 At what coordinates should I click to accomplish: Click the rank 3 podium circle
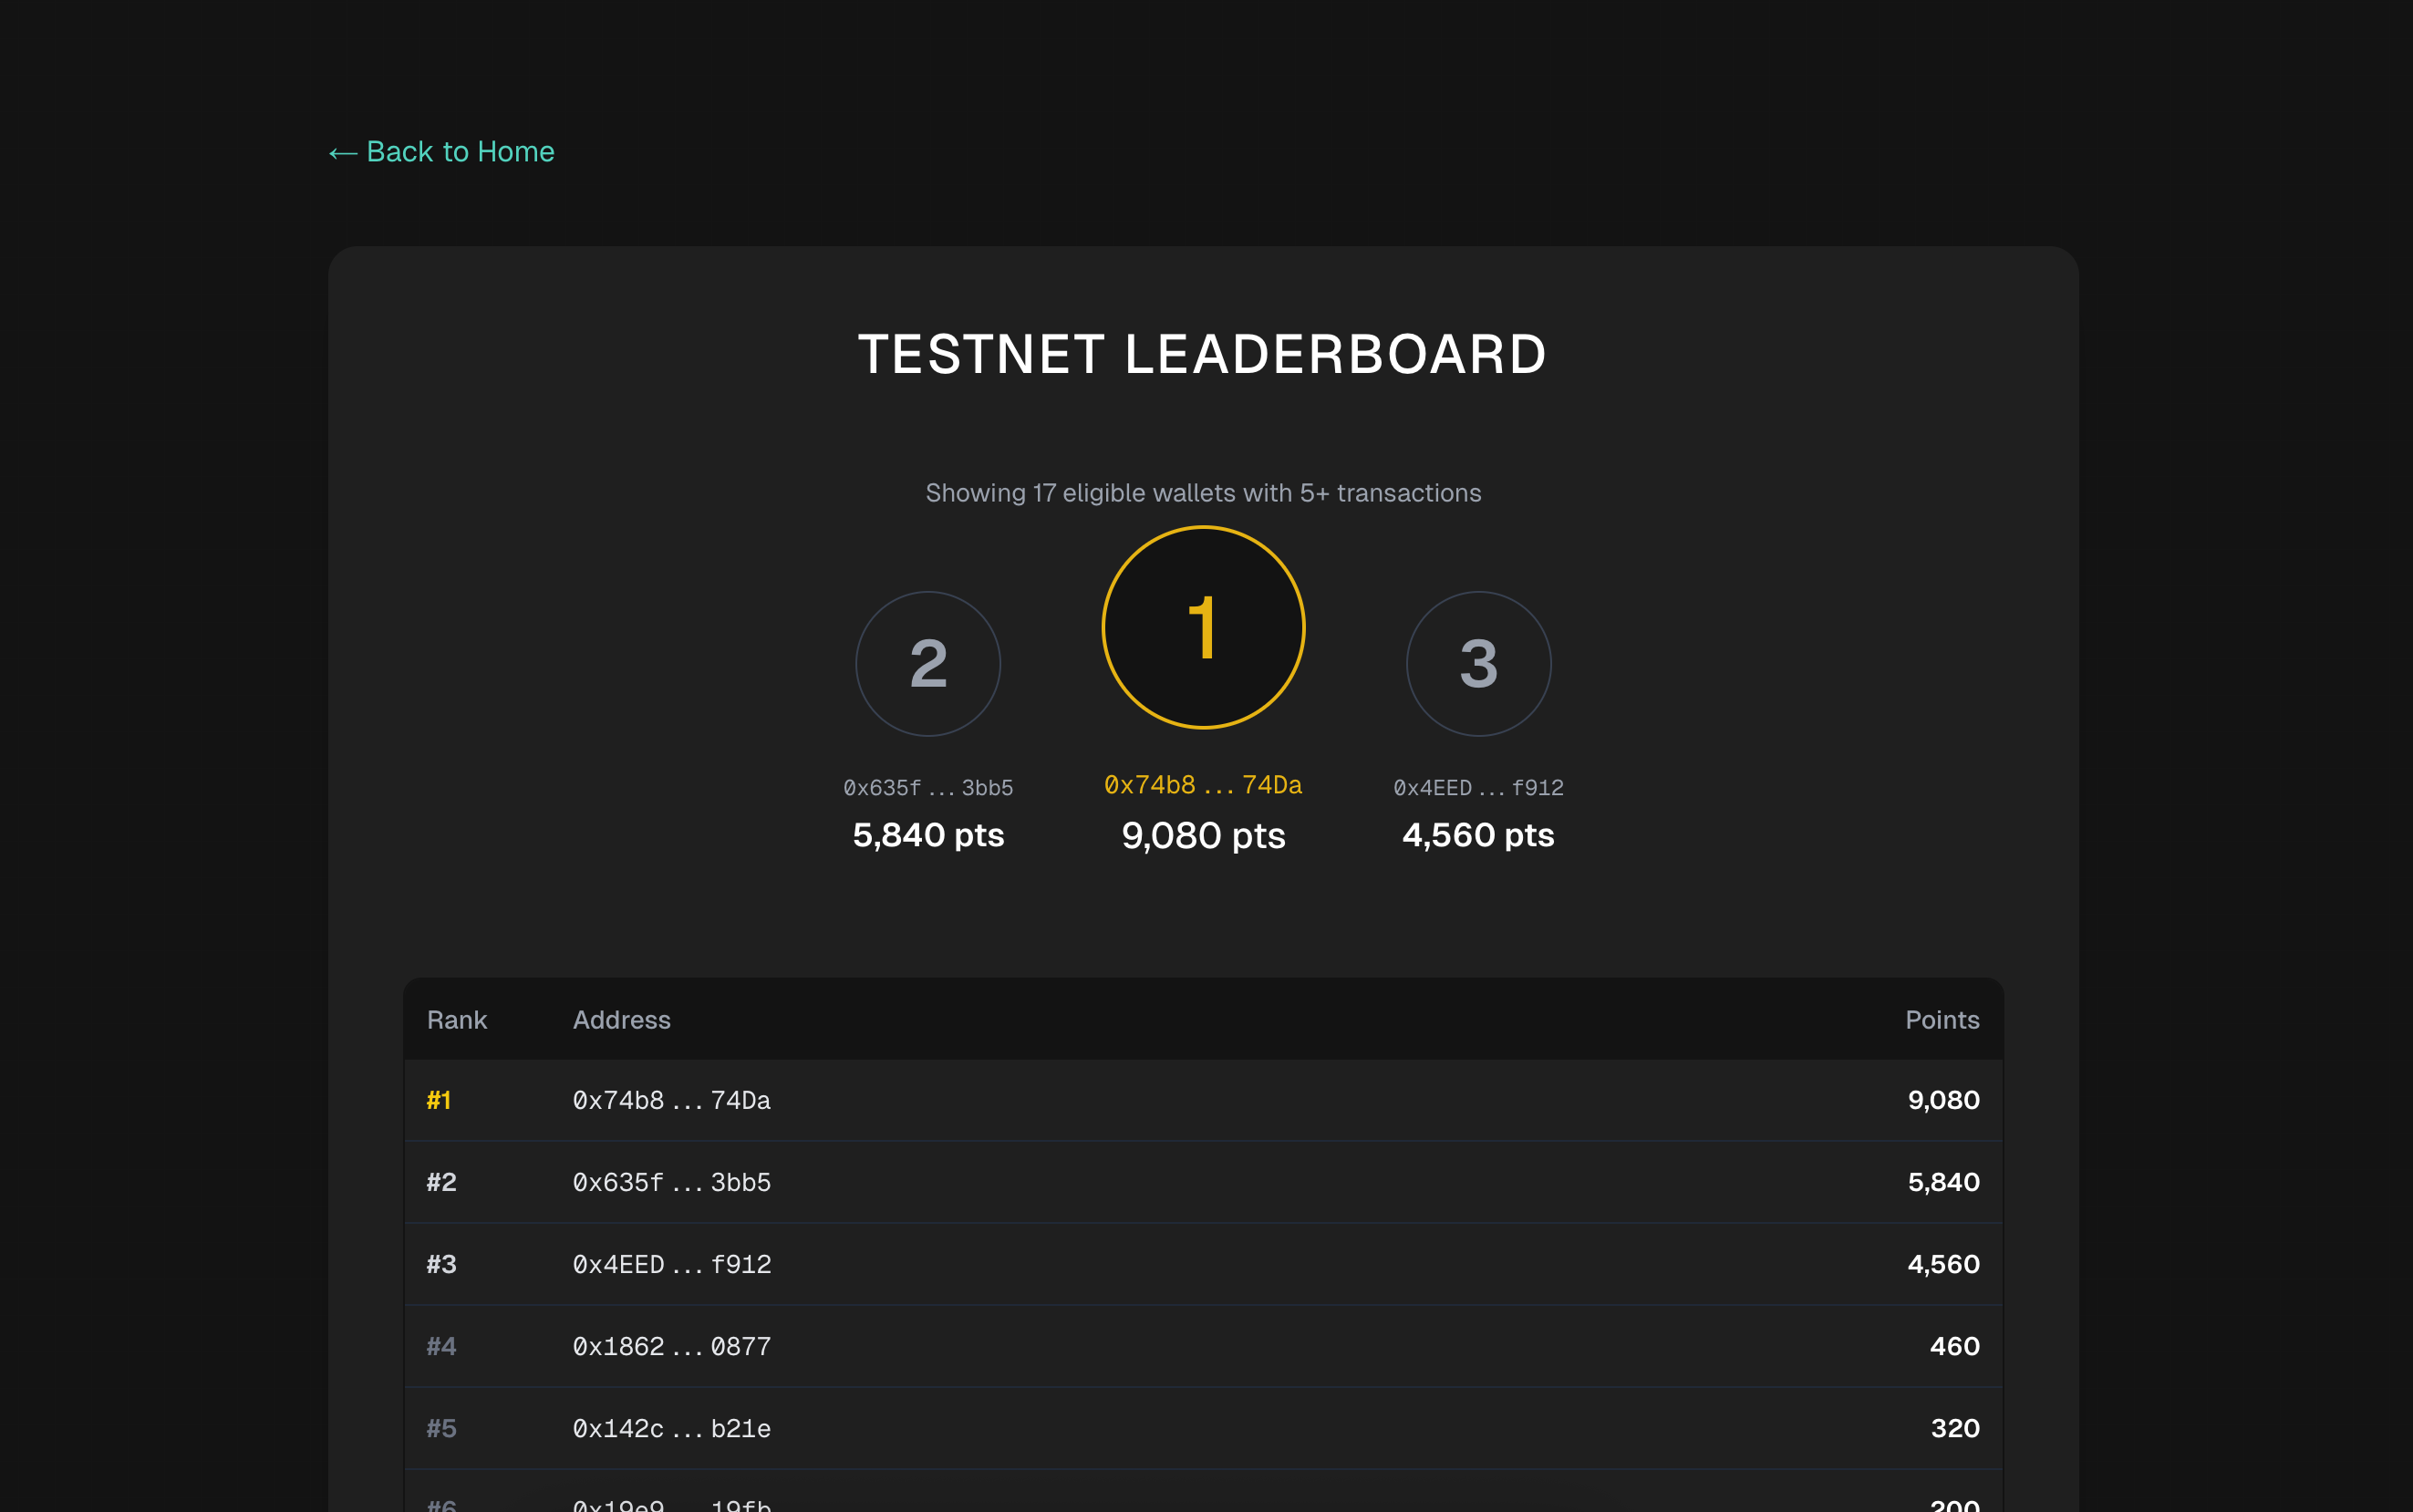pyautogui.click(x=1478, y=664)
